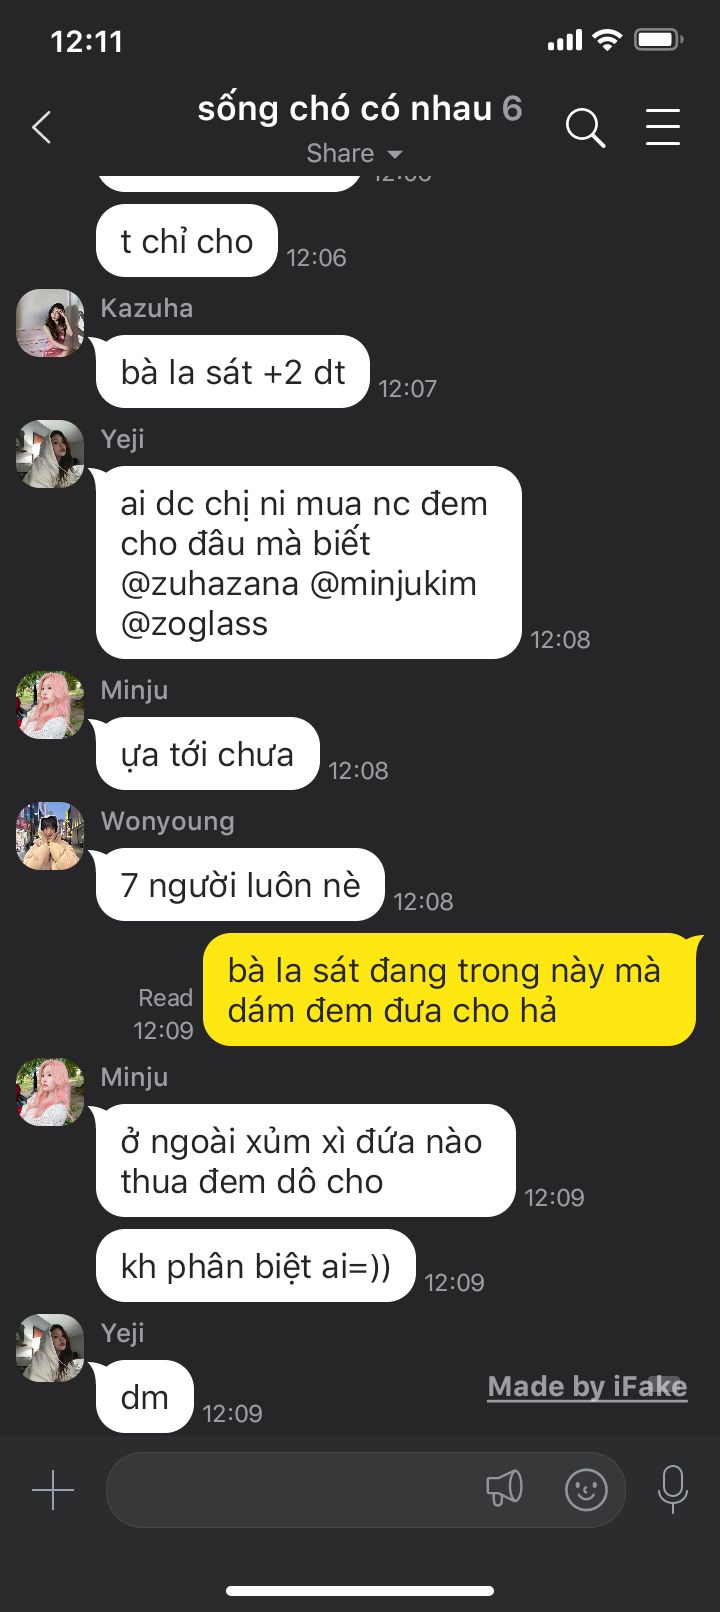Open the chat search magnifier
720x1612 pixels.
click(585, 128)
